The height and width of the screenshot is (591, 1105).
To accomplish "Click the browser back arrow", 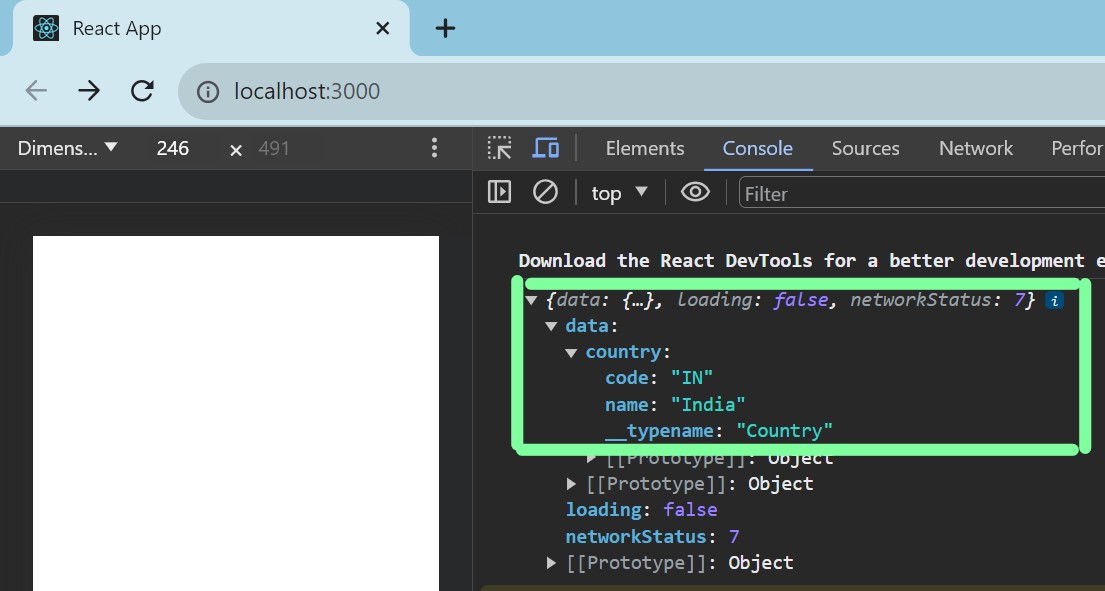I will (36, 91).
